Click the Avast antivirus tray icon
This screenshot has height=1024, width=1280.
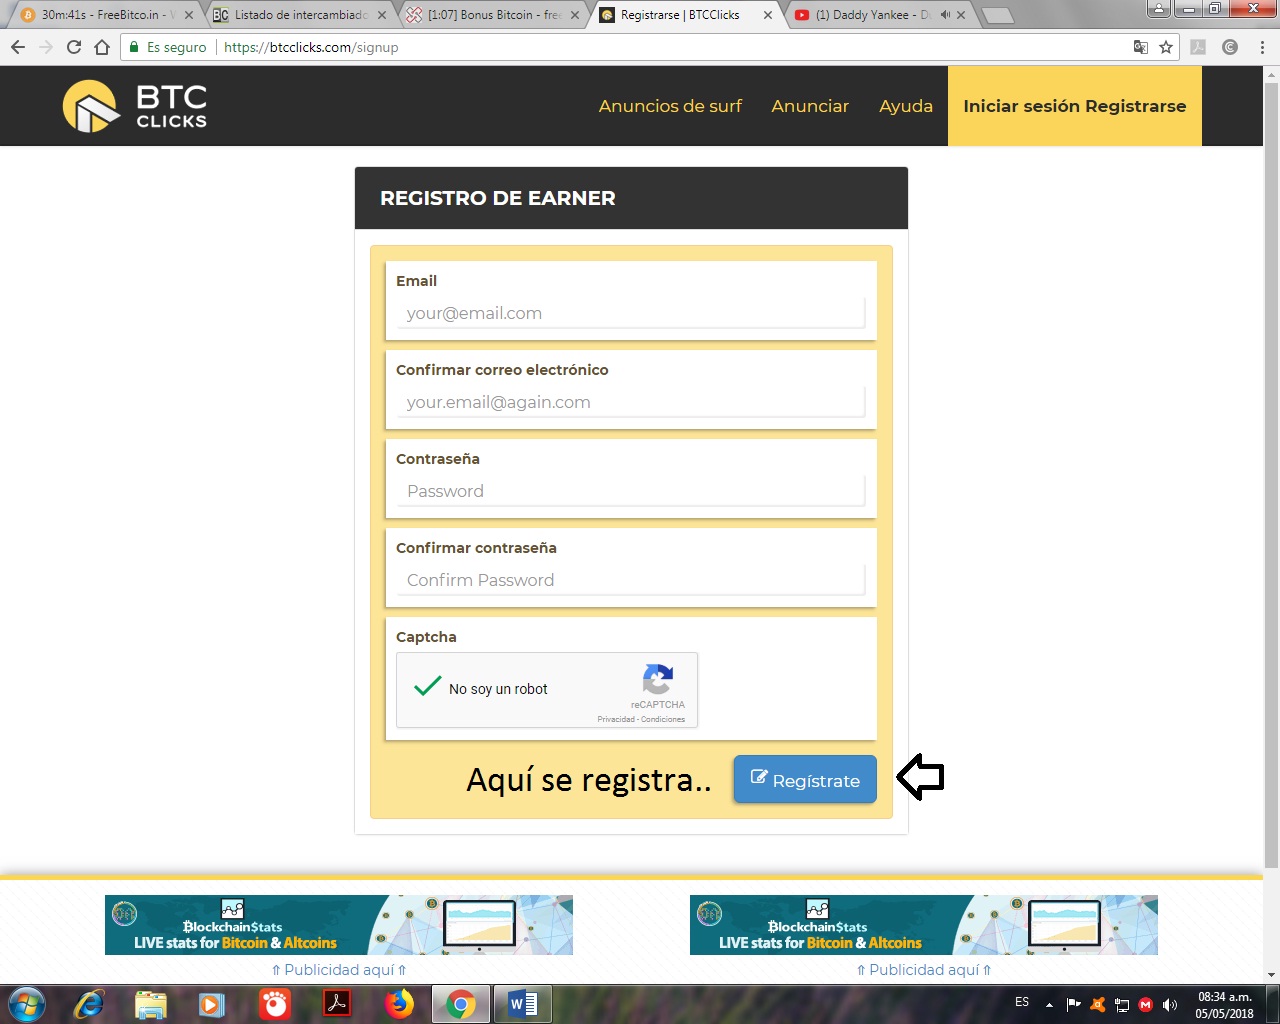click(1098, 1005)
